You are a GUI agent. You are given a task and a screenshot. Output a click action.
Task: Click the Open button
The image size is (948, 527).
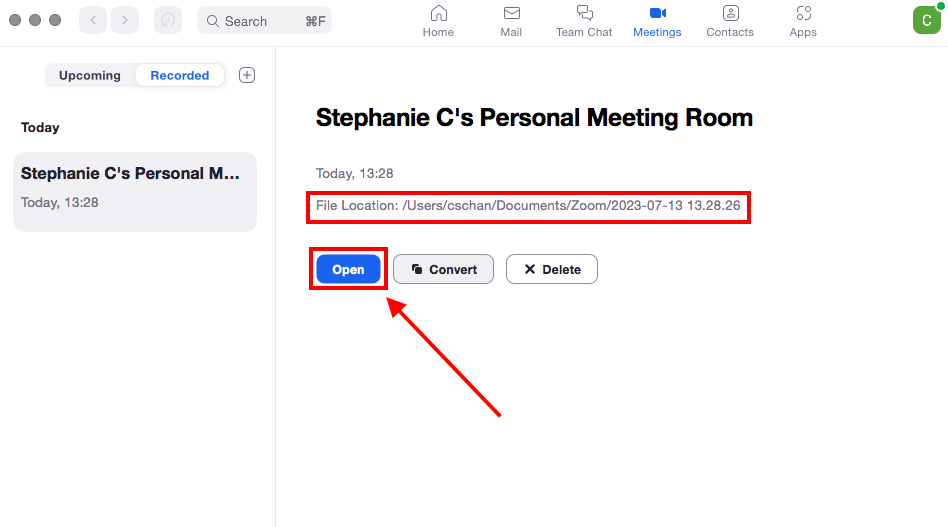click(x=348, y=269)
